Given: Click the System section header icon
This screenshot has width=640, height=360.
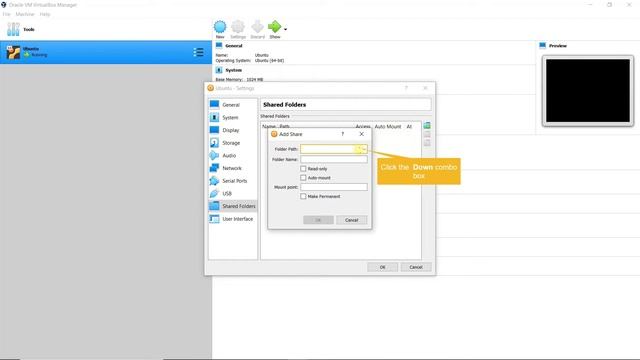Looking at the screenshot, I should pos(219,70).
